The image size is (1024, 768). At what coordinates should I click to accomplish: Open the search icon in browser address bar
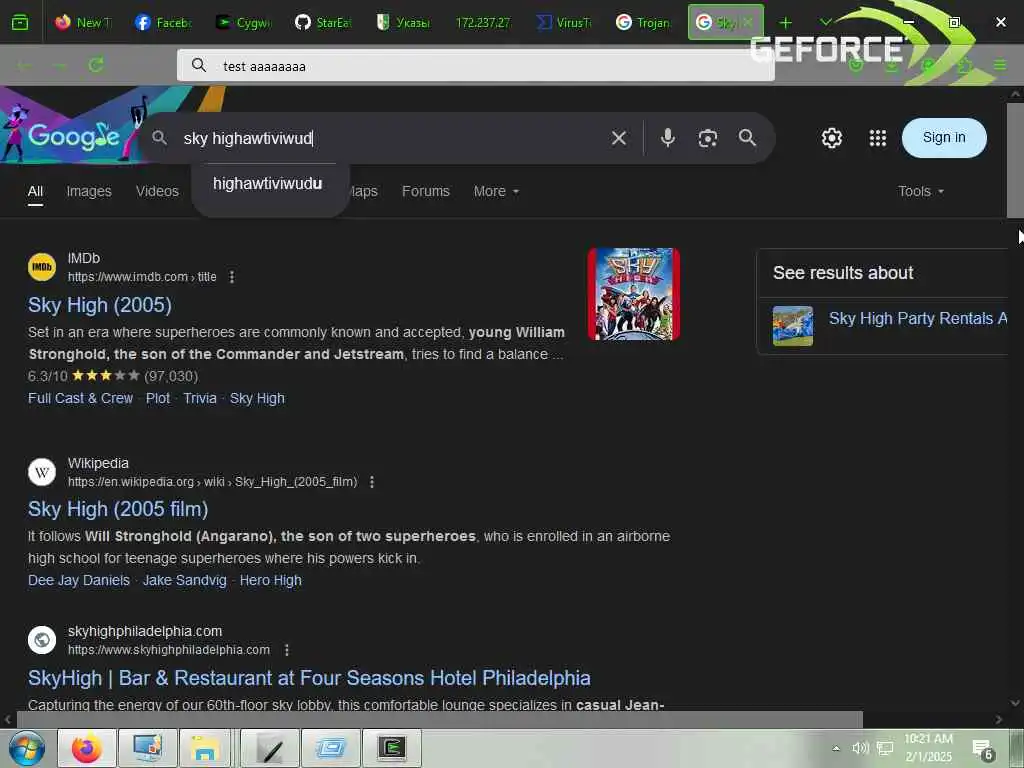199,65
